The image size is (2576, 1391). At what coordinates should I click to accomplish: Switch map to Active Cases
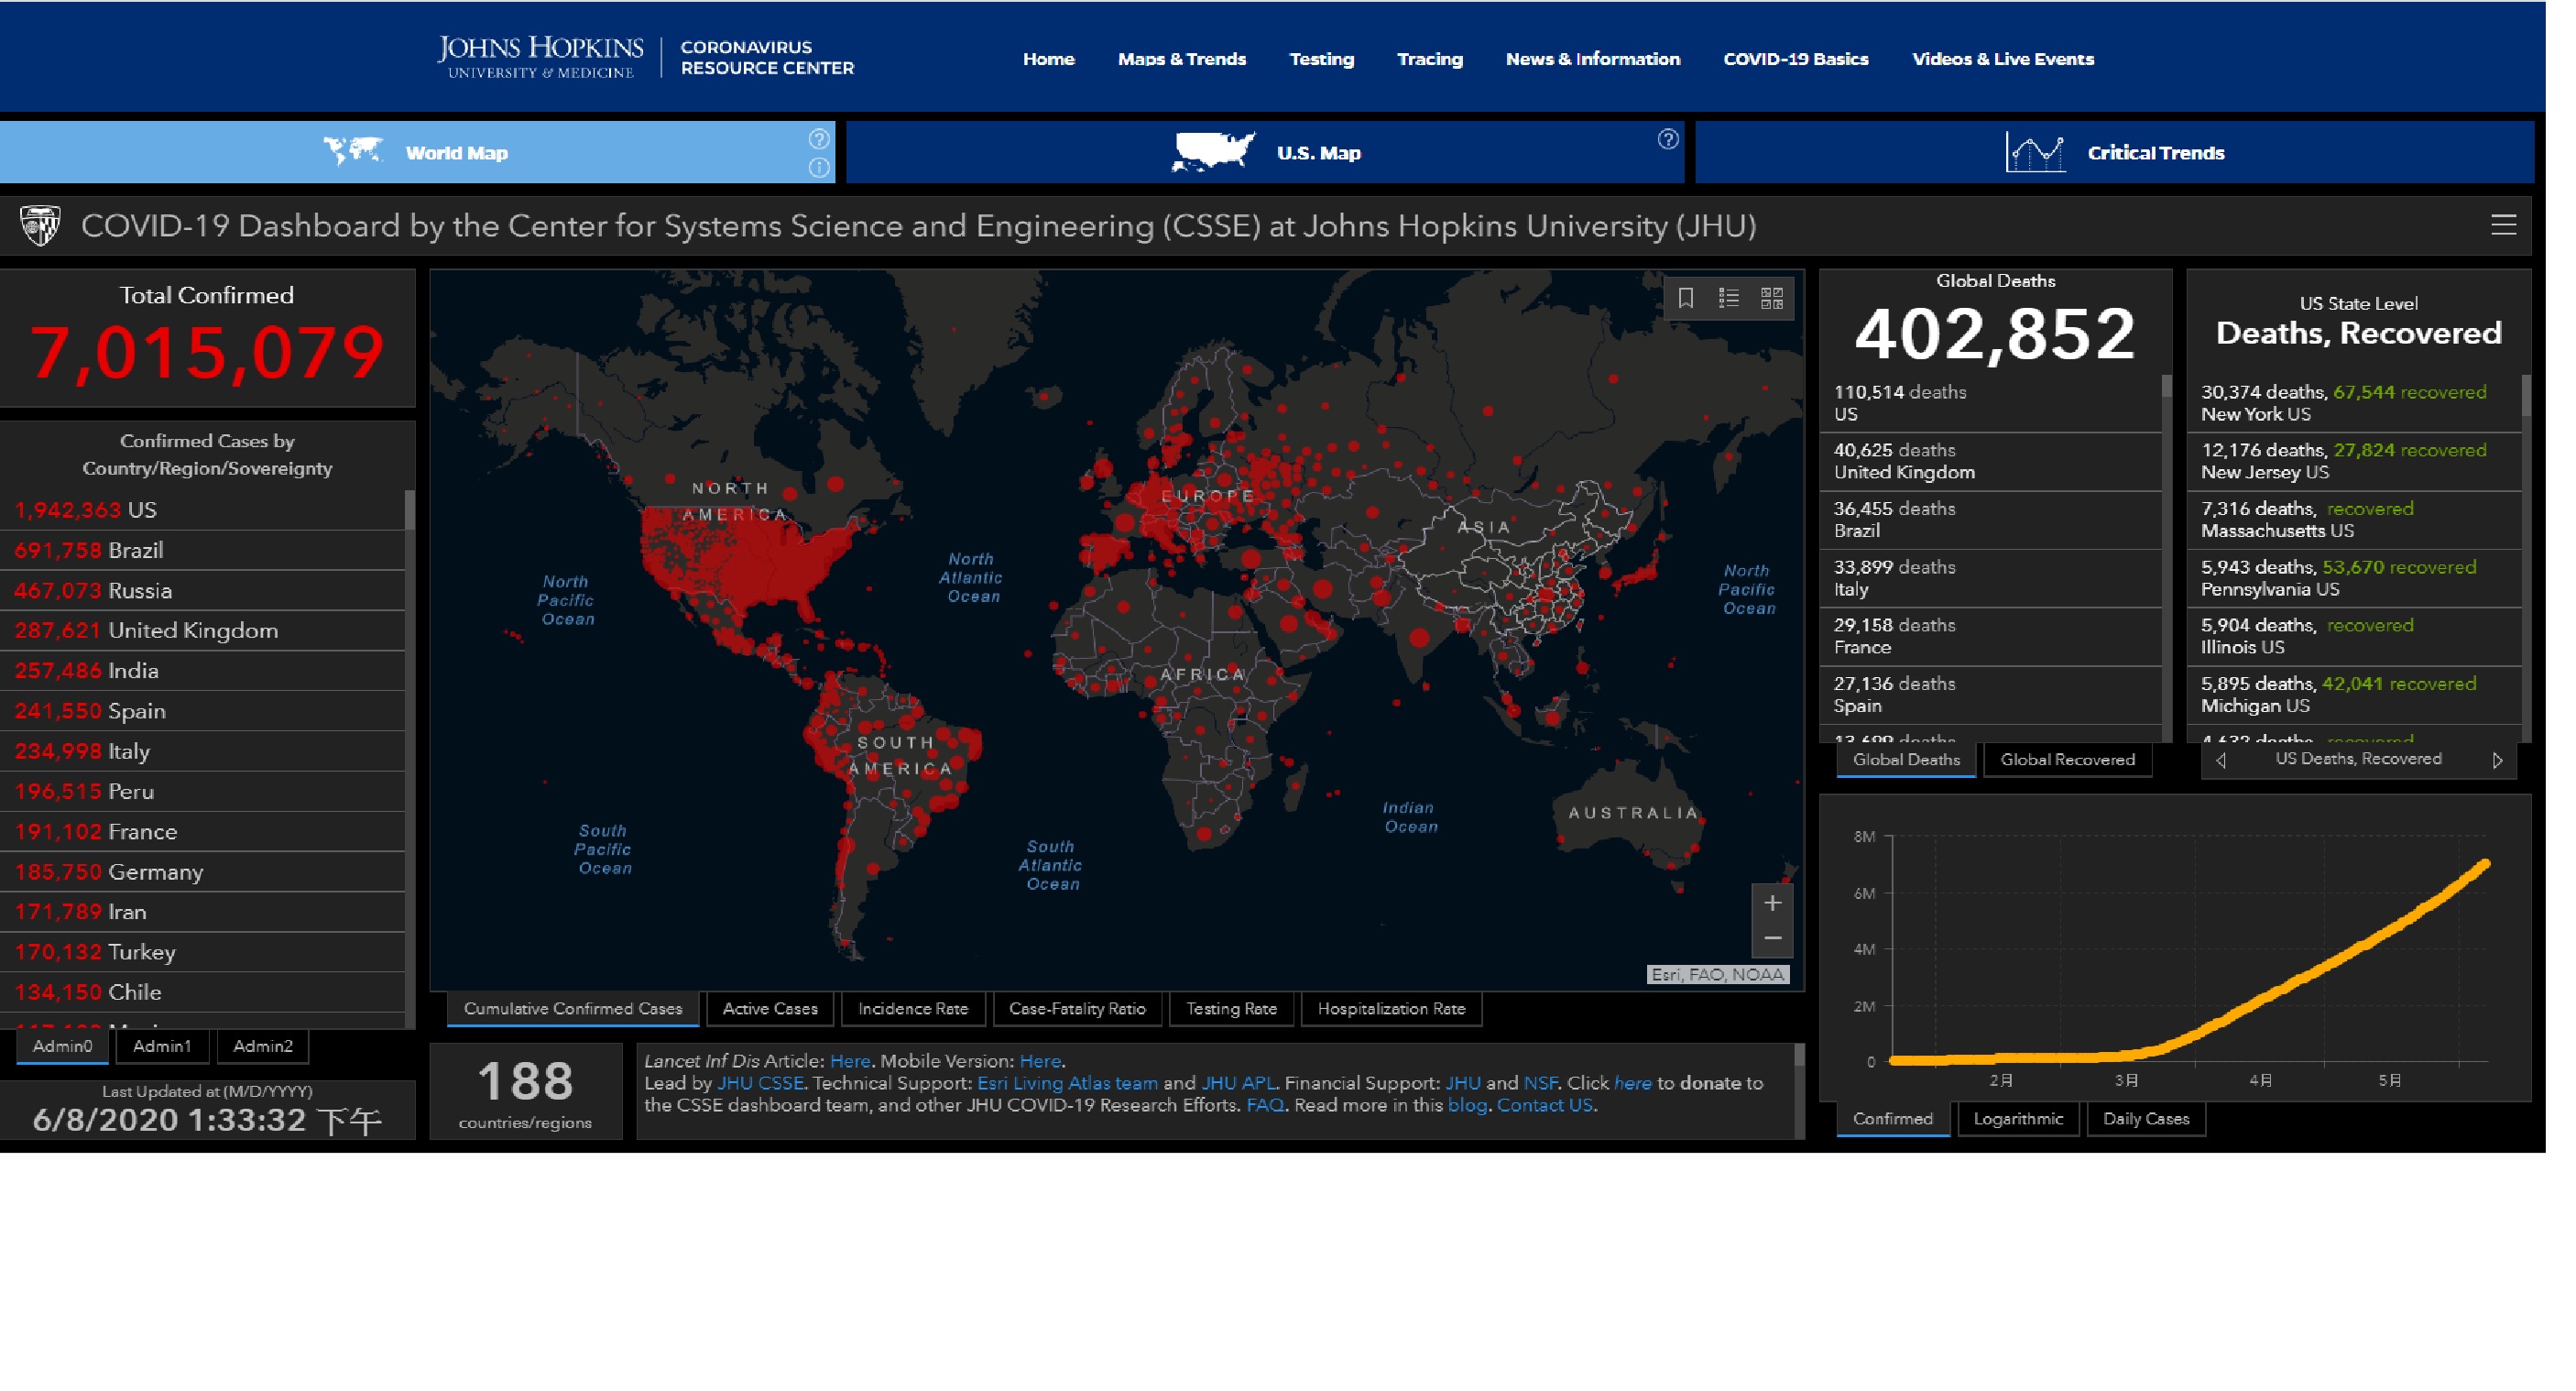(770, 1009)
